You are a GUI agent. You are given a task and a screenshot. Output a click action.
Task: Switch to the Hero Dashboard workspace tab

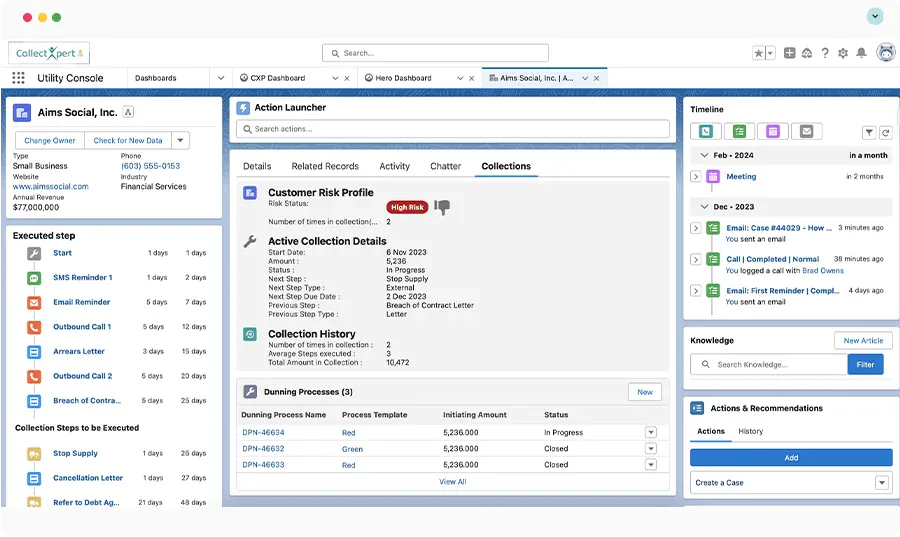(x=403, y=78)
